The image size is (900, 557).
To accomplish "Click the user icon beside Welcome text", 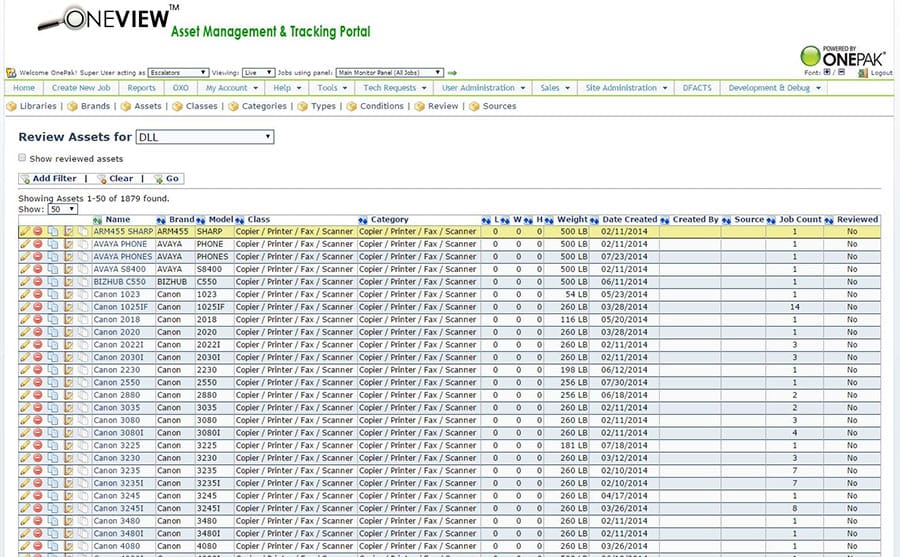I will coord(11,73).
